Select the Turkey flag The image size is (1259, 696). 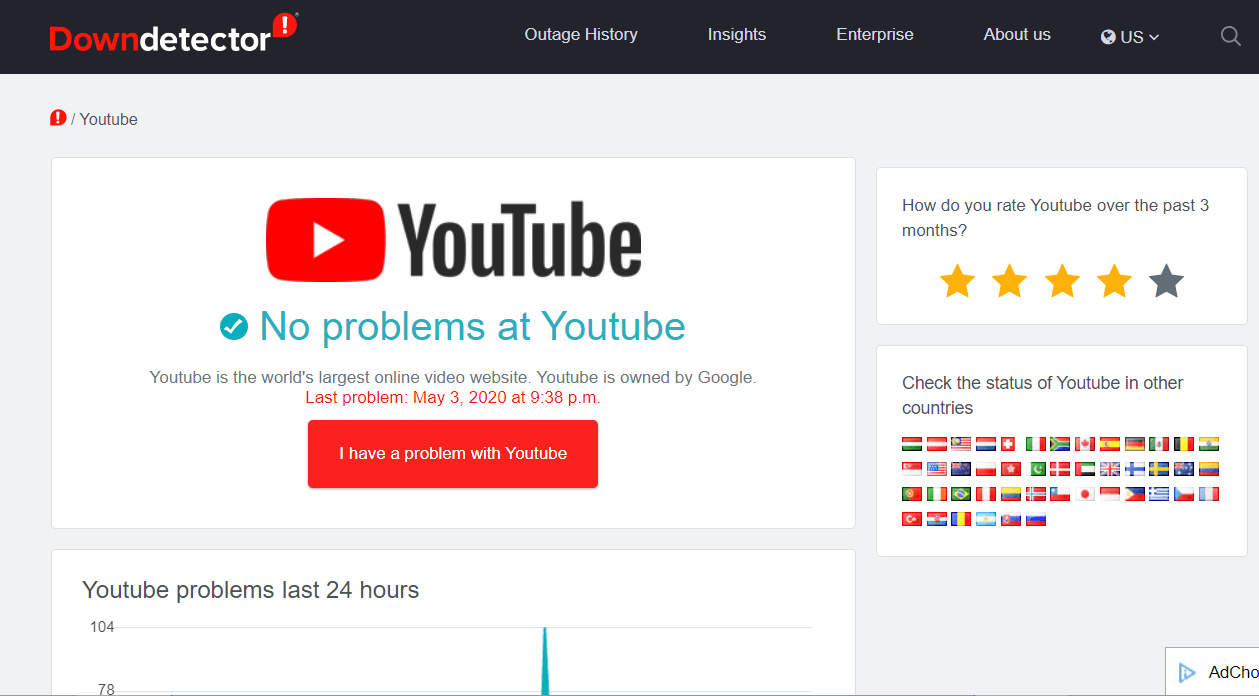click(912, 519)
